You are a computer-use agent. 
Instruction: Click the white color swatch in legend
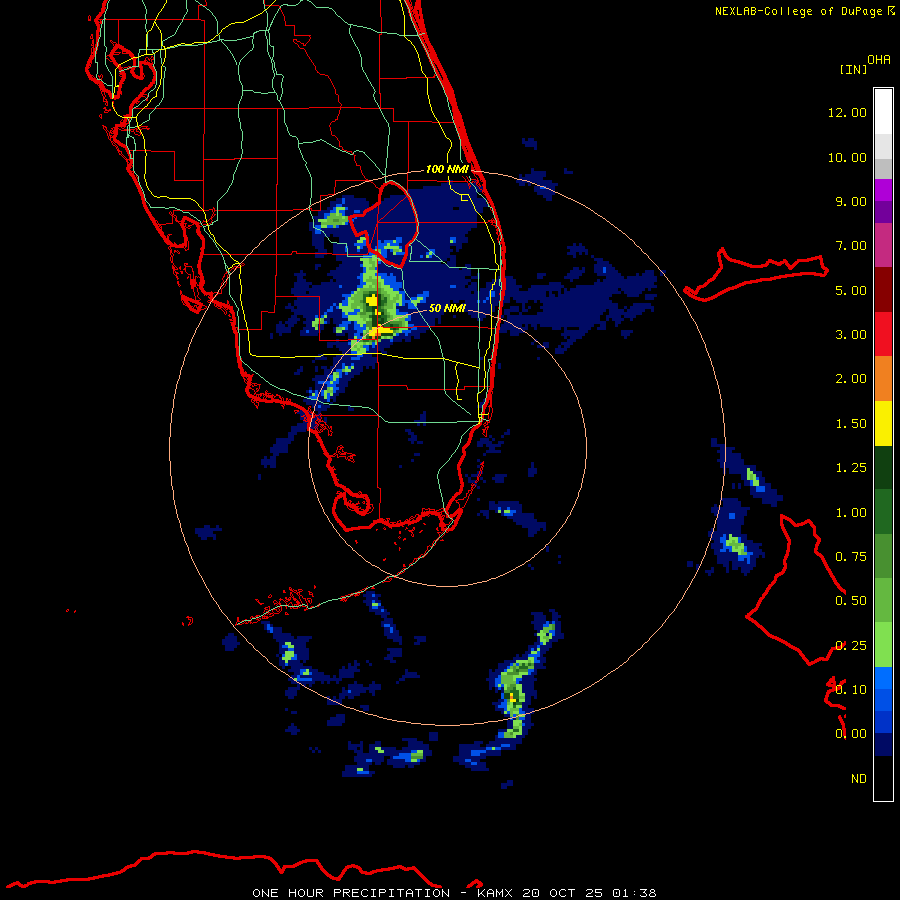[x=883, y=112]
